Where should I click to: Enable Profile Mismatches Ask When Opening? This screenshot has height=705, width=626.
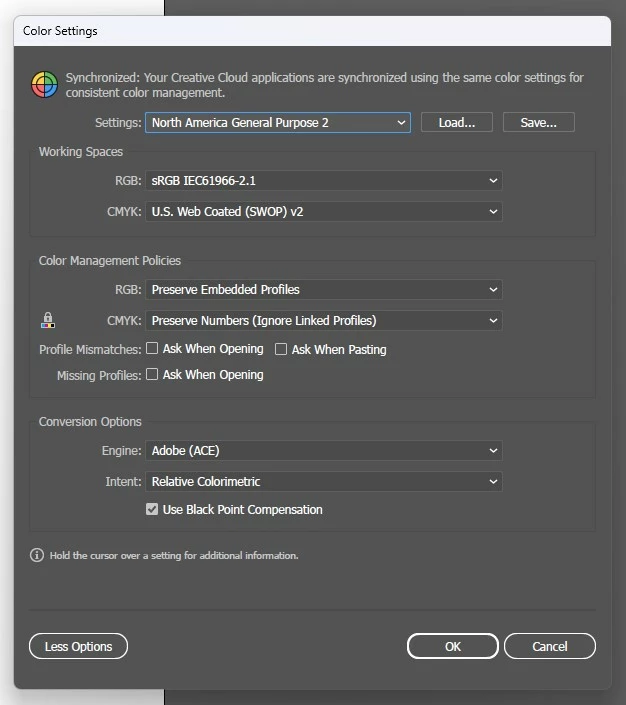click(x=152, y=348)
